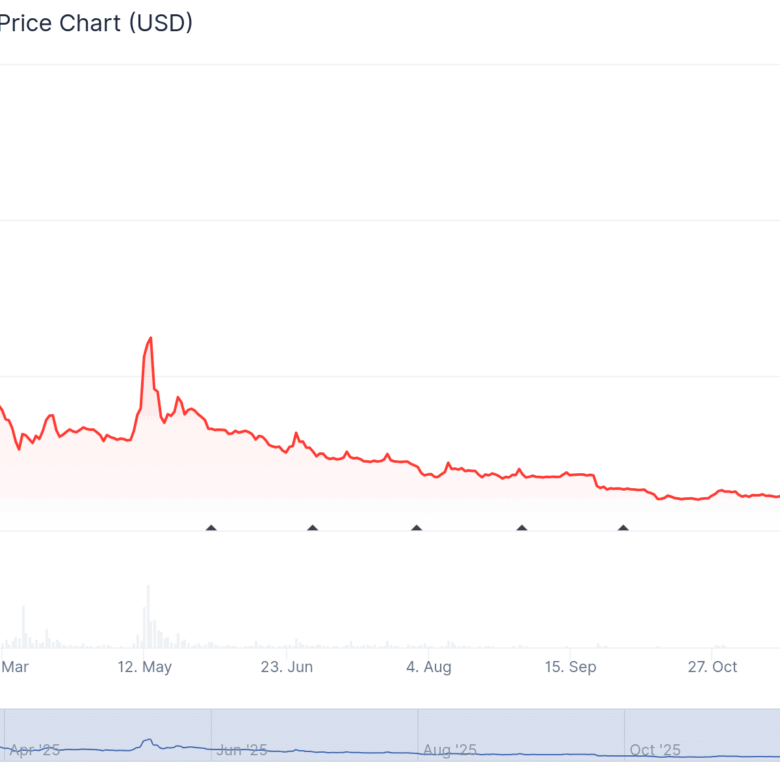Click the leftmost black triangle event marker
The image size is (780, 780).
pos(211,527)
